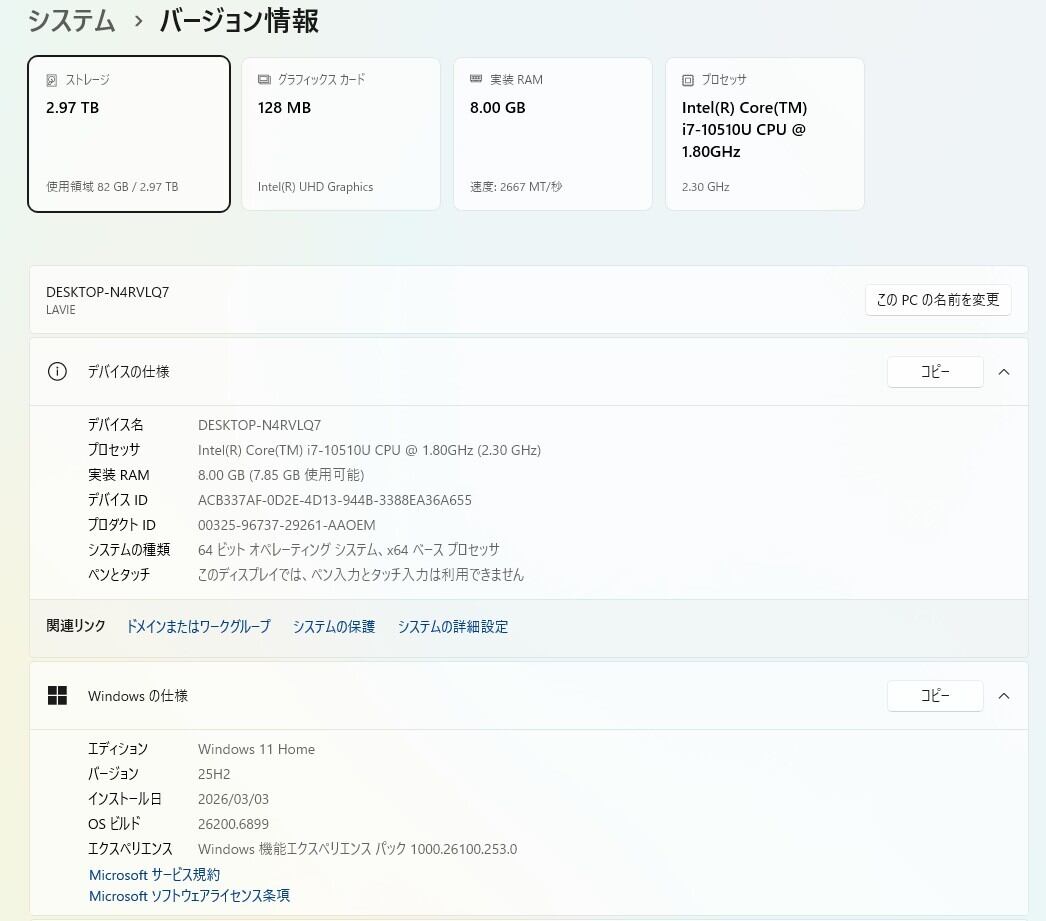Open the Microsoft サービス規約 link
The width and height of the screenshot is (1046, 921).
tap(155, 875)
